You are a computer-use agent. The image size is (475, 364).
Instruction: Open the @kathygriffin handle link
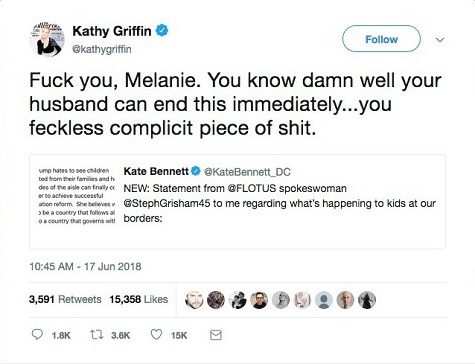click(102, 49)
